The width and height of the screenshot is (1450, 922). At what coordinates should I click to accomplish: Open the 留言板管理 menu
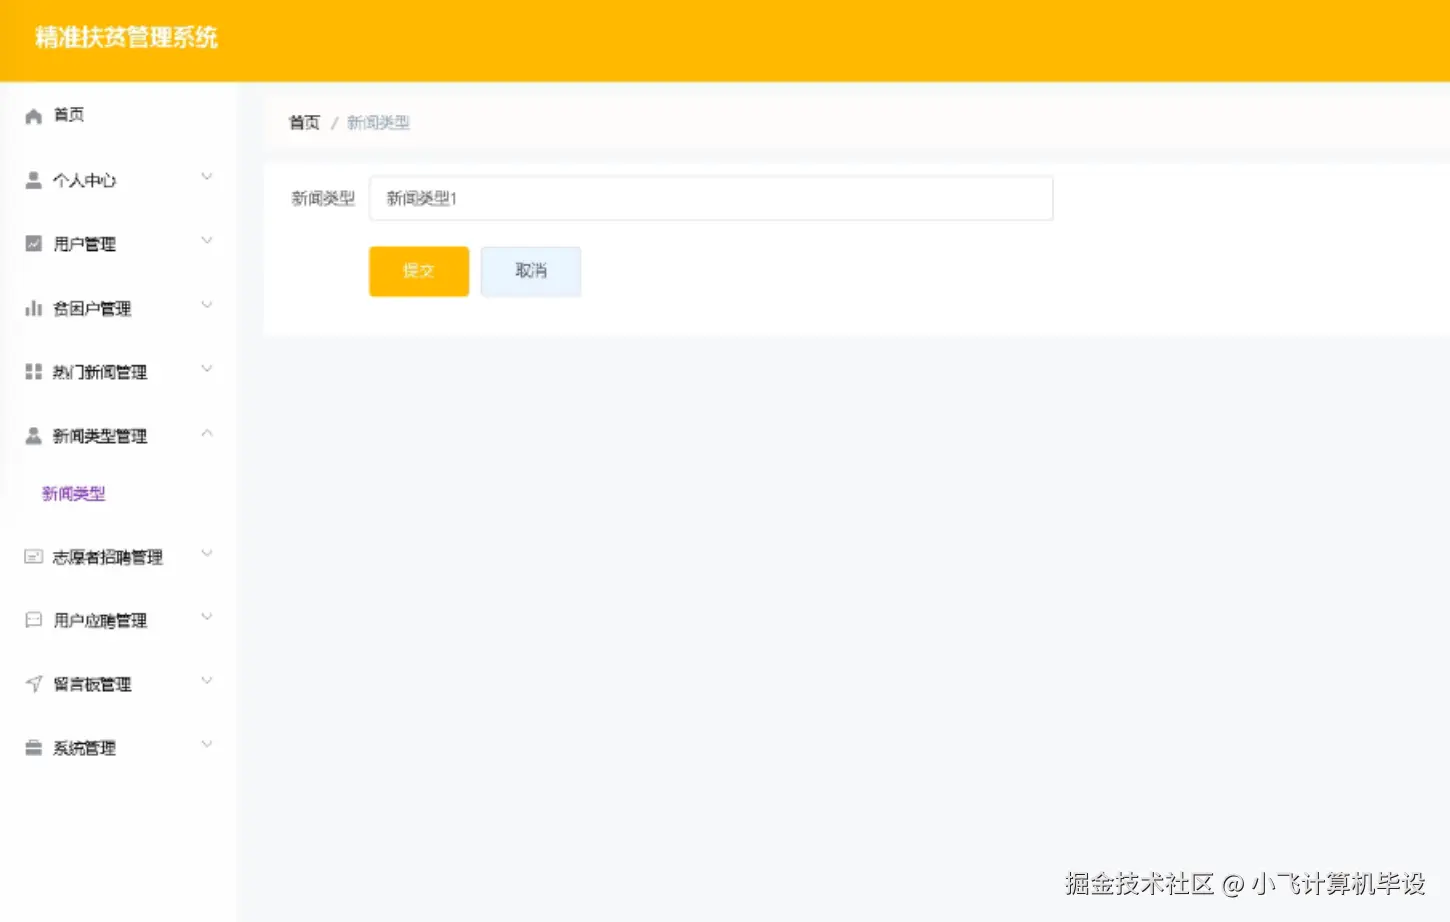point(118,685)
